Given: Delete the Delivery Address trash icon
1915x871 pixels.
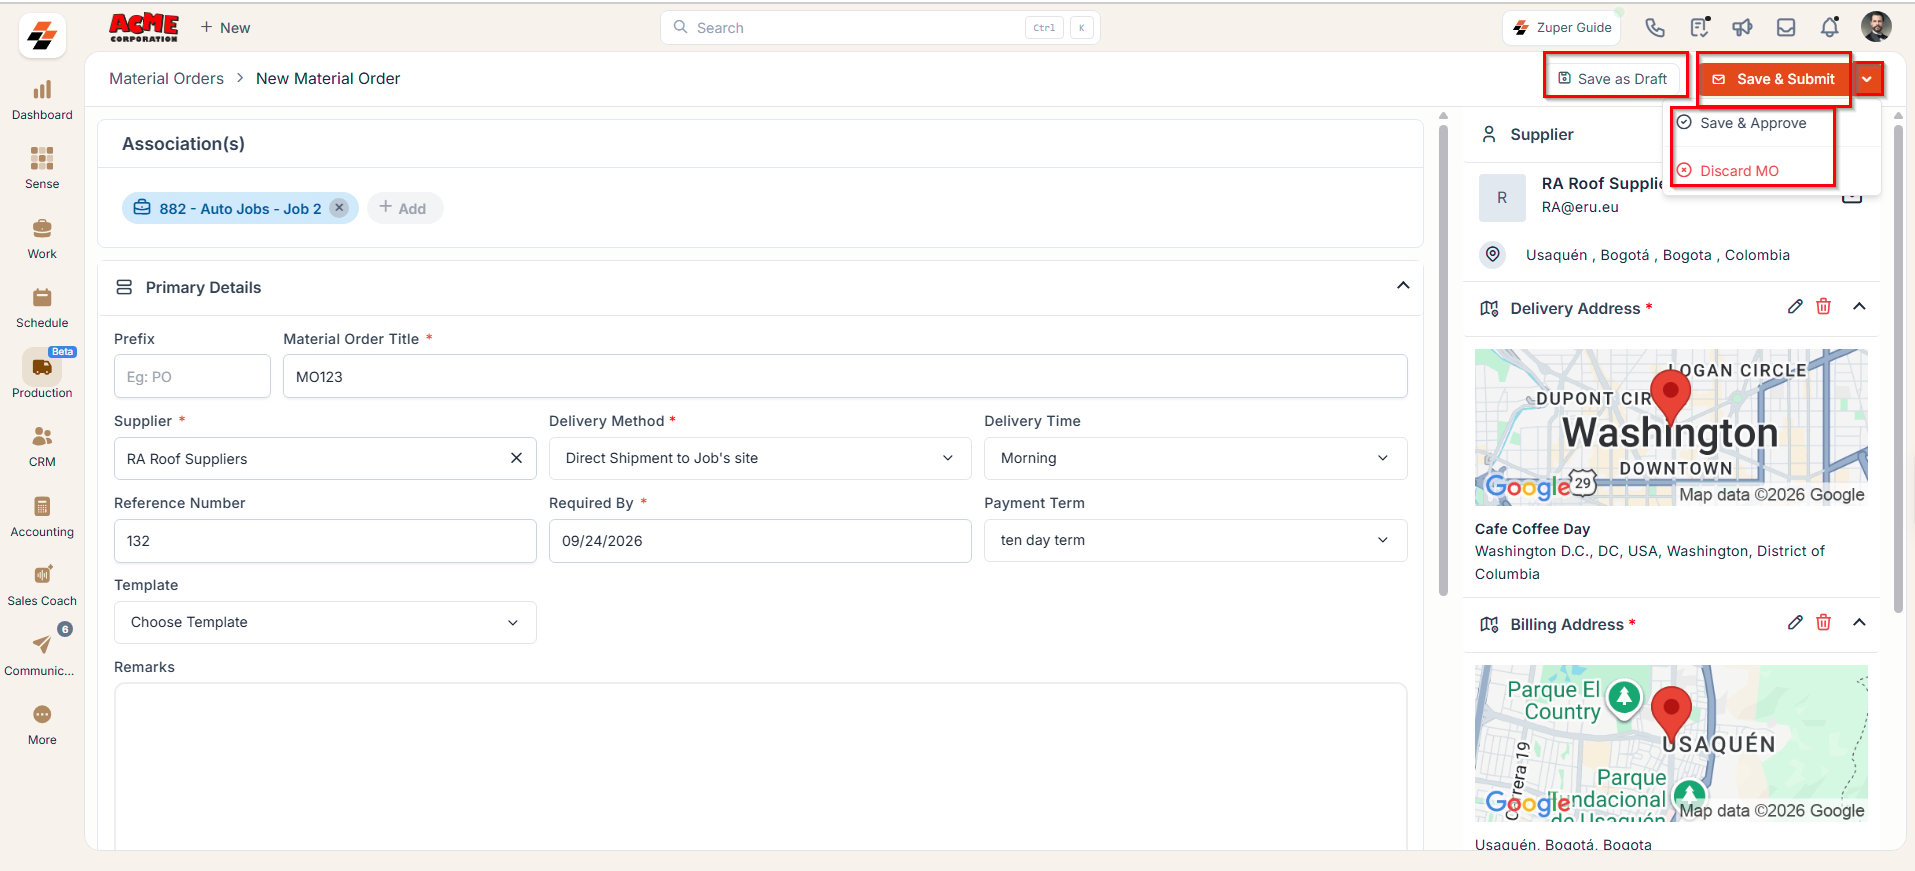Looking at the screenshot, I should 1823,307.
